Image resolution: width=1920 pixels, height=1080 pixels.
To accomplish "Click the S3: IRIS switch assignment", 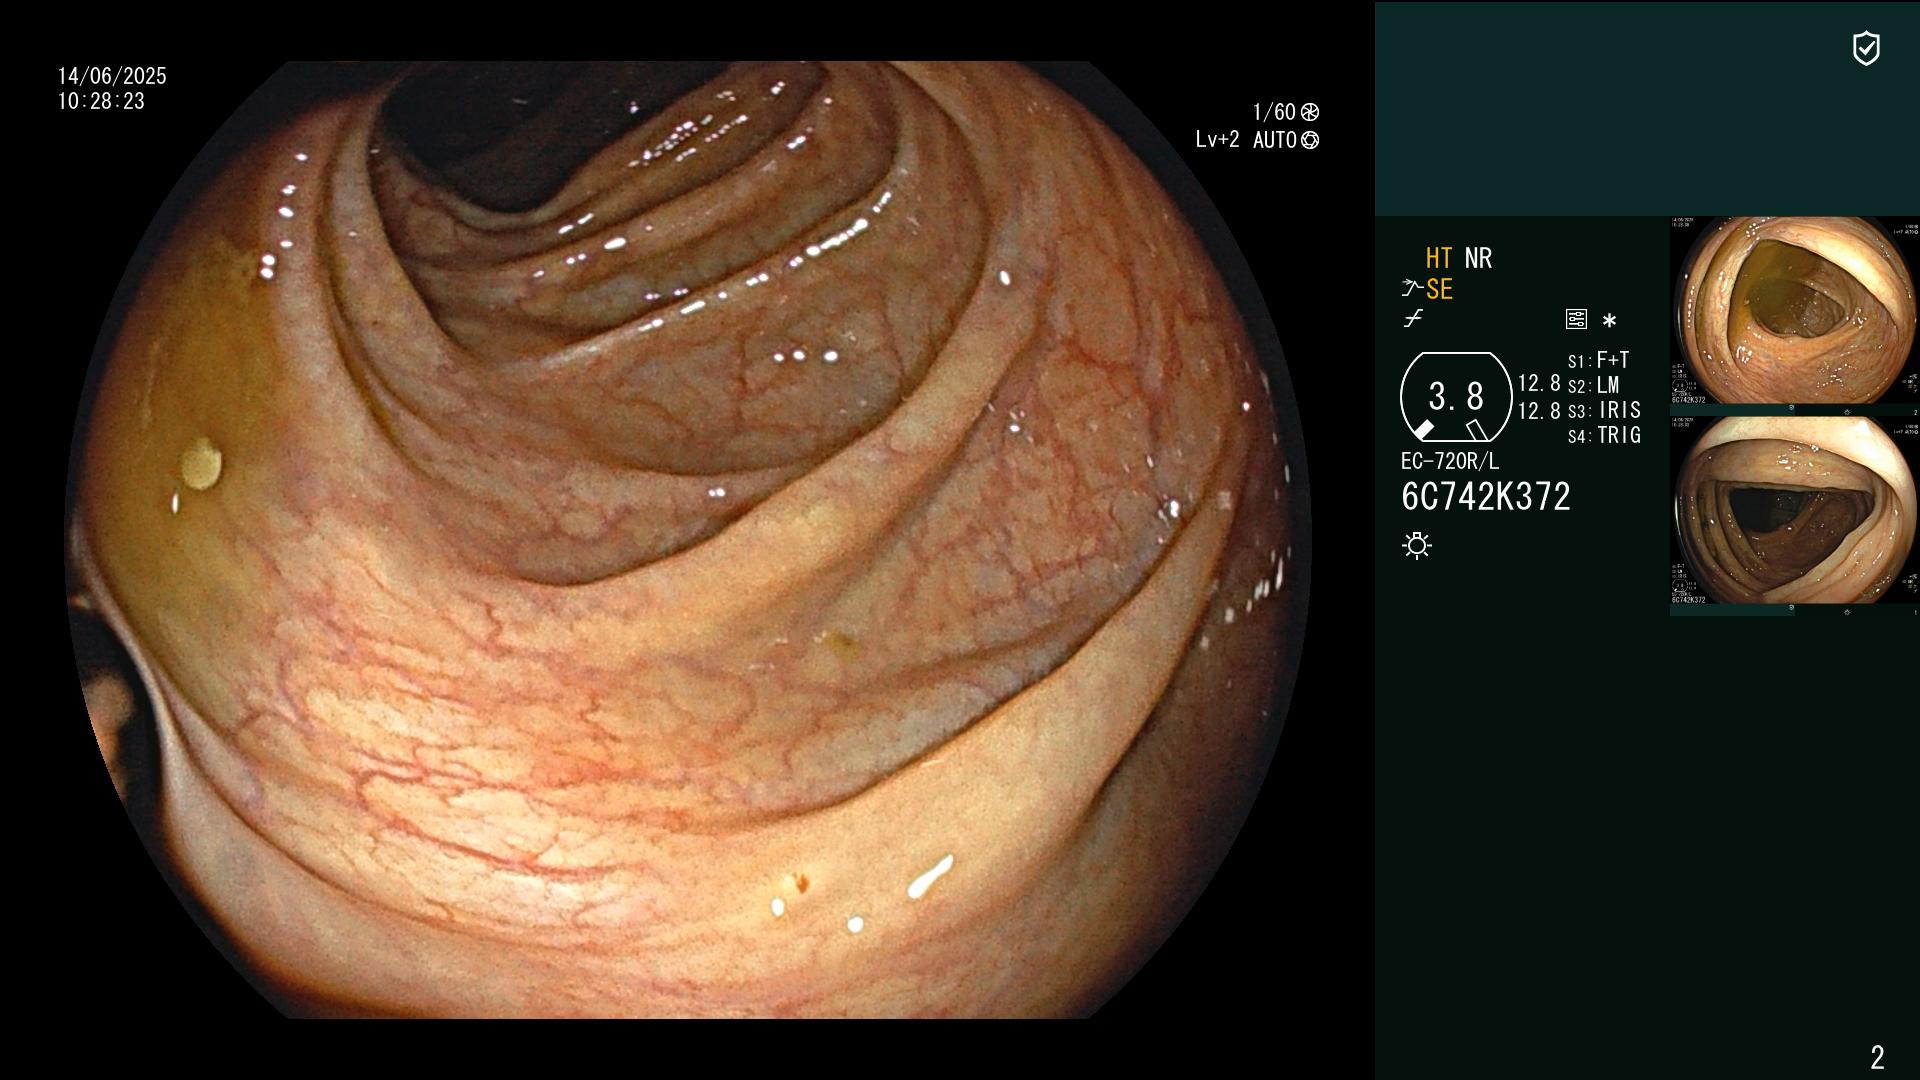I will tap(1605, 410).
